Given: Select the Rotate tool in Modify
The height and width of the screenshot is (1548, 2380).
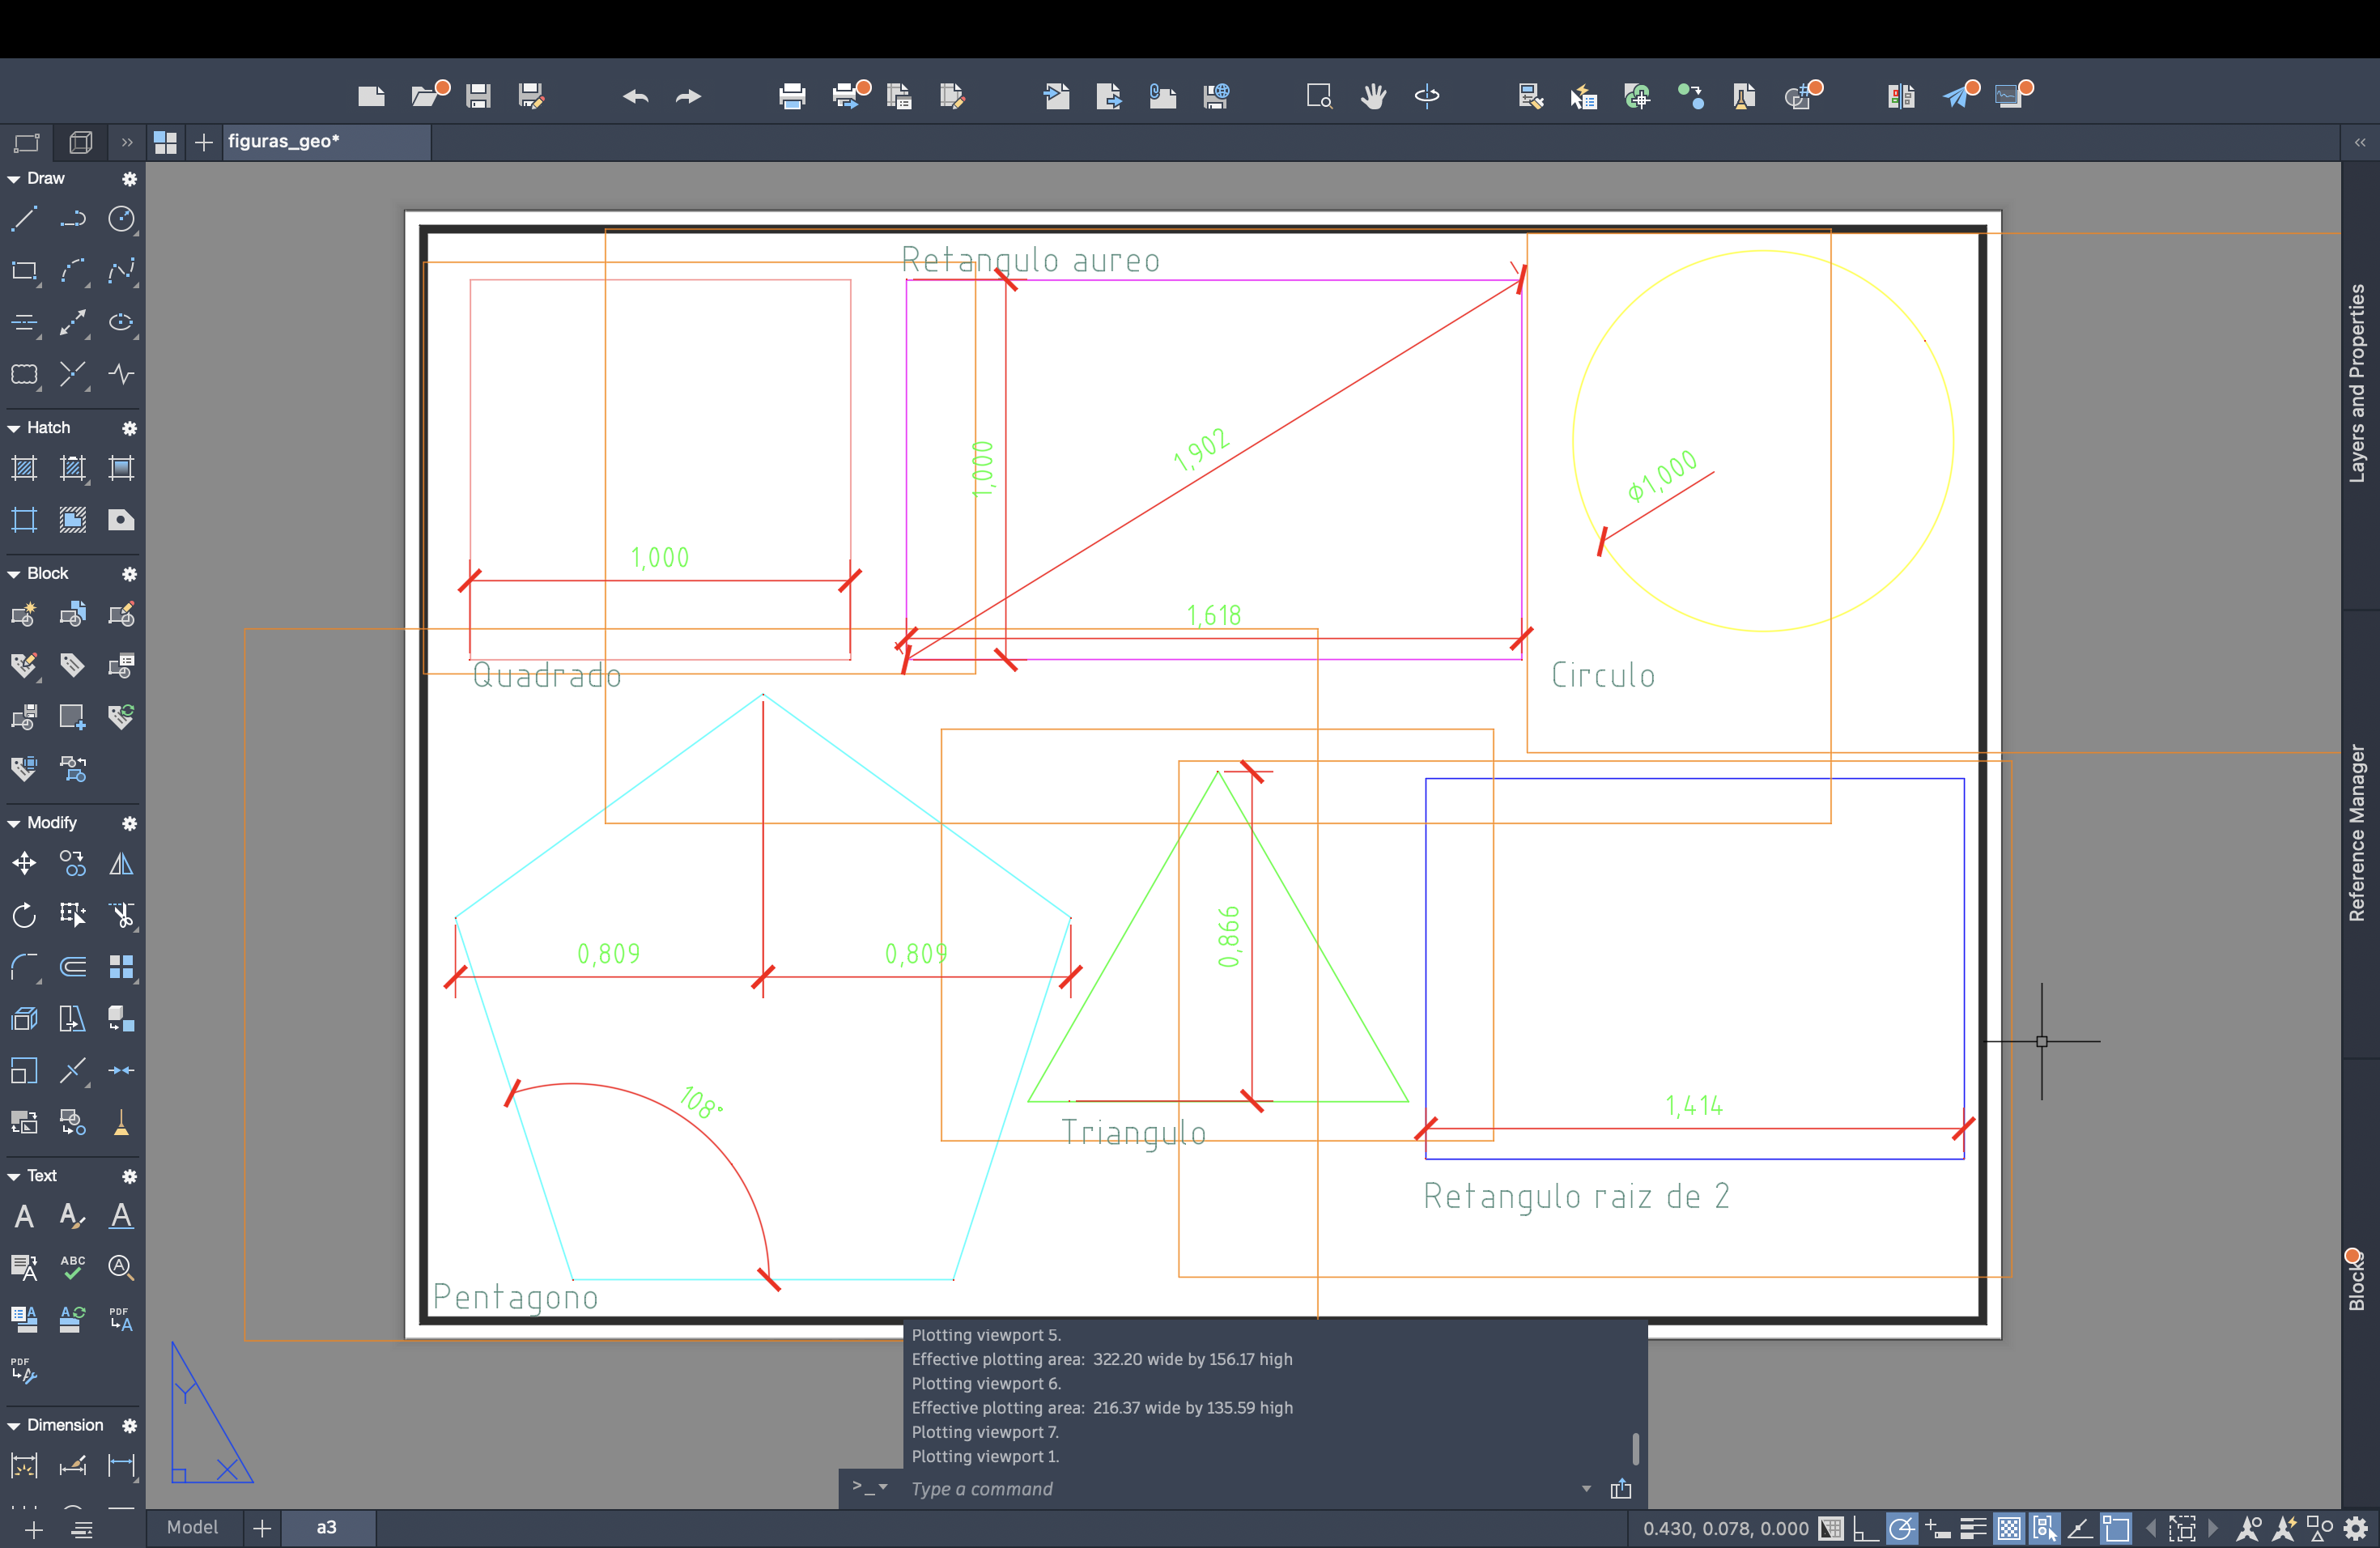Looking at the screenshot, I should (24, 915).
